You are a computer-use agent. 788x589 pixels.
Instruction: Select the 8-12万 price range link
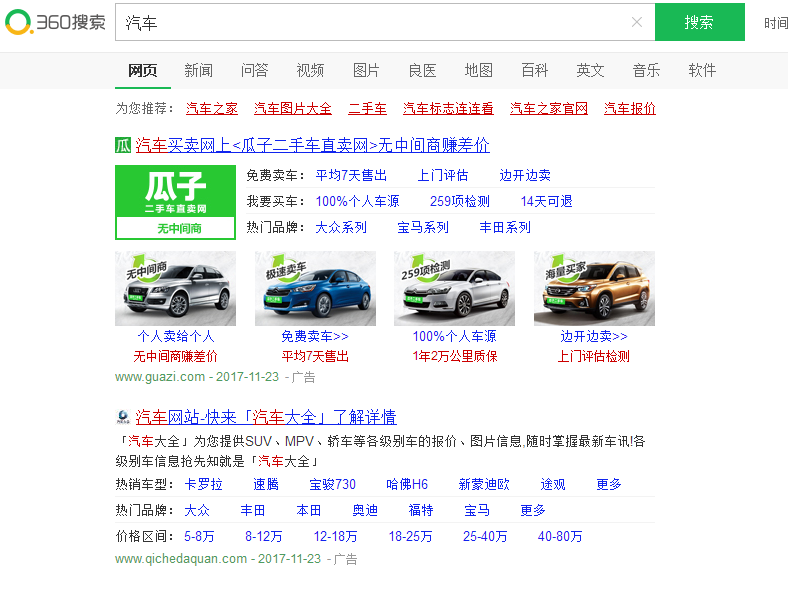263,536
